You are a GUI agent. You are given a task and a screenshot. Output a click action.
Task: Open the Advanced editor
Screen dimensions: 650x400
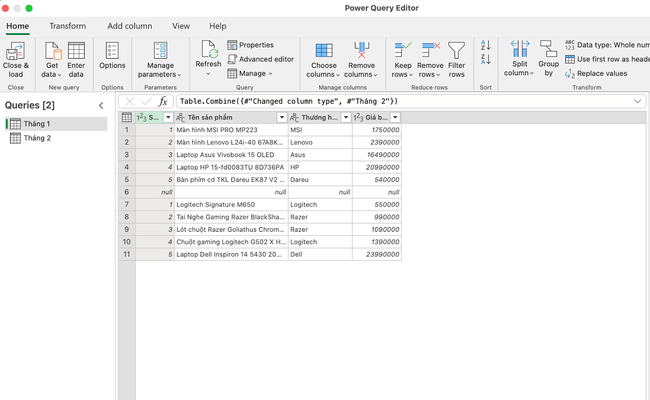261,59
